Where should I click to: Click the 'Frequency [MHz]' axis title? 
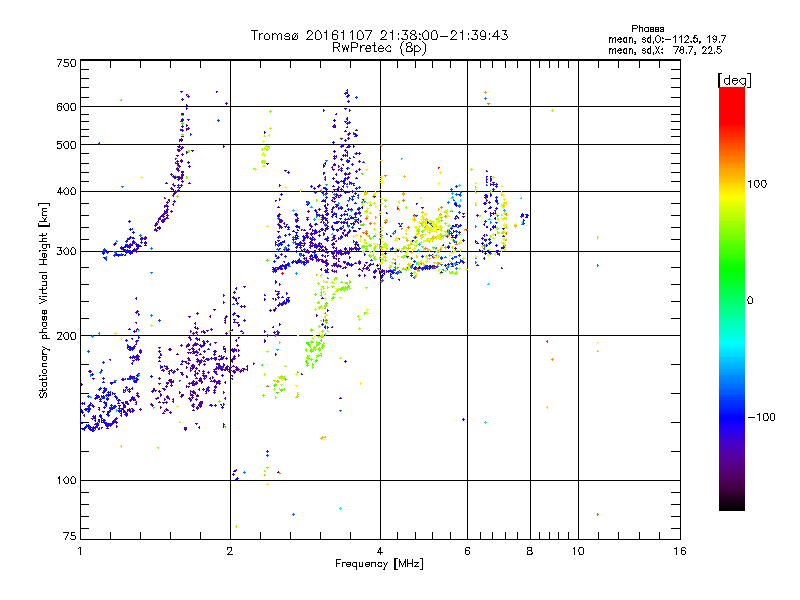[x=379, y=564]
